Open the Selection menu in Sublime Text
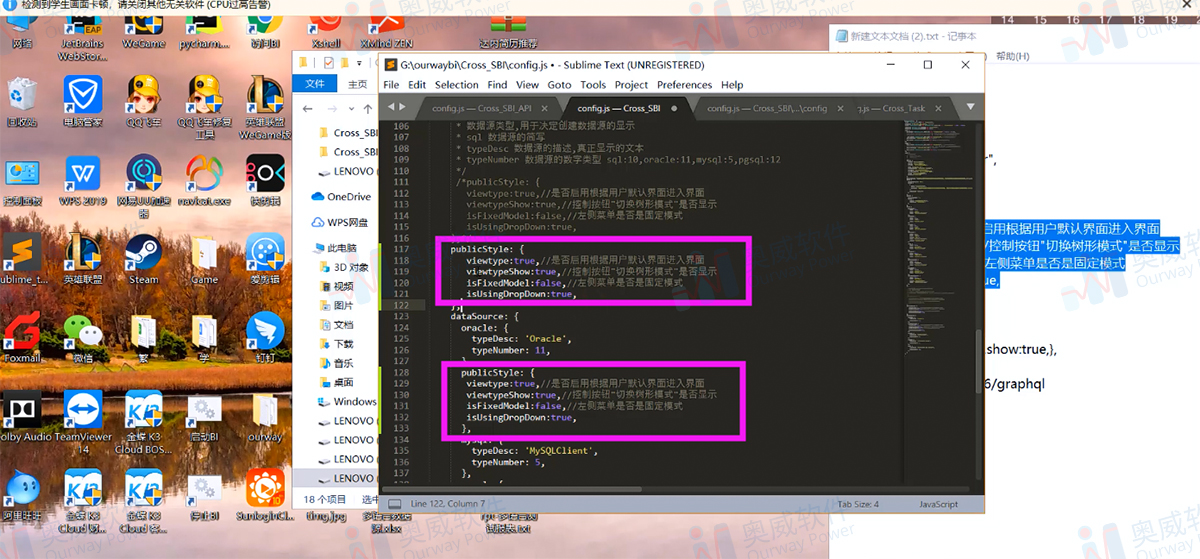 pos(456,85)
